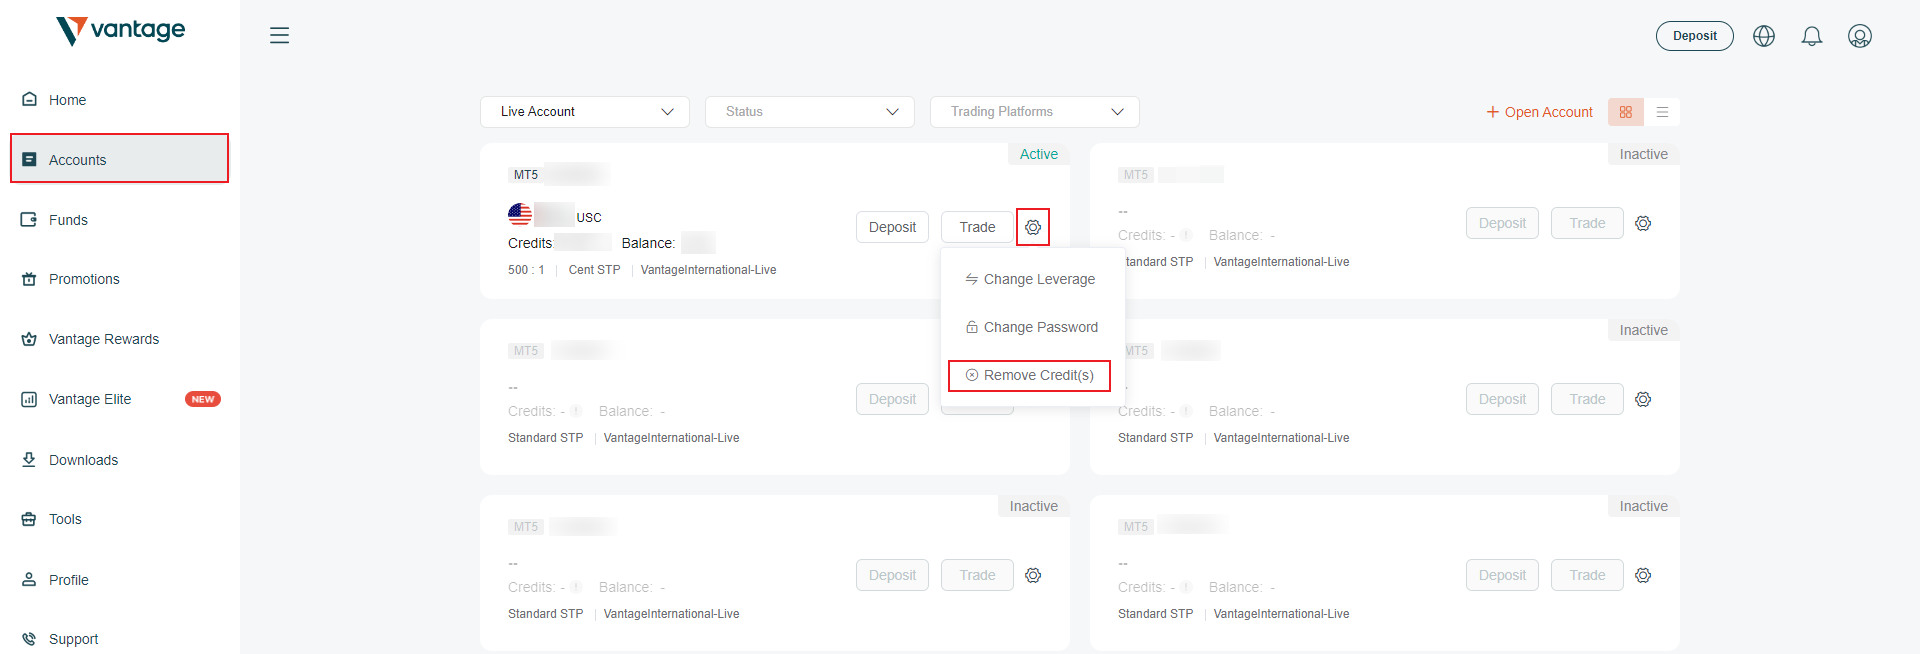The height and width of the screenshot is (654, 1920).
Task: Open Tools in the sidebar
Action: point(120,519)
